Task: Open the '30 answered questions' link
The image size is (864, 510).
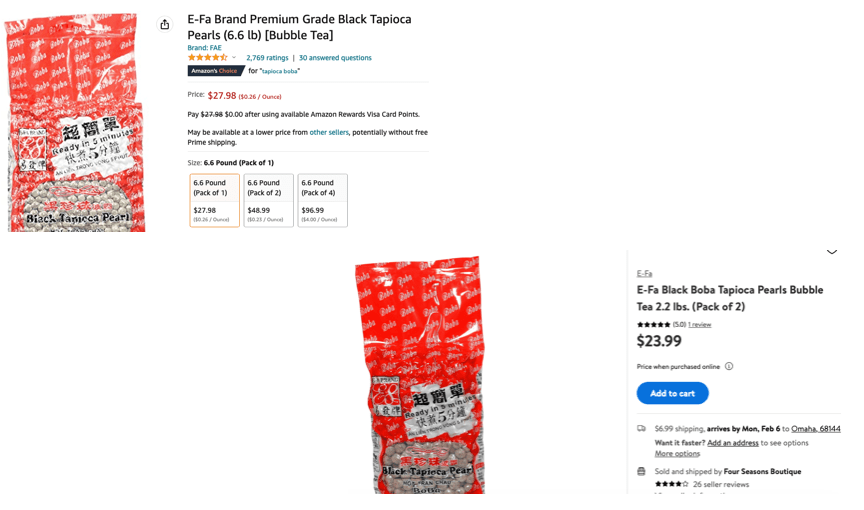Action: pyautogui.click(x=335, y=58)
